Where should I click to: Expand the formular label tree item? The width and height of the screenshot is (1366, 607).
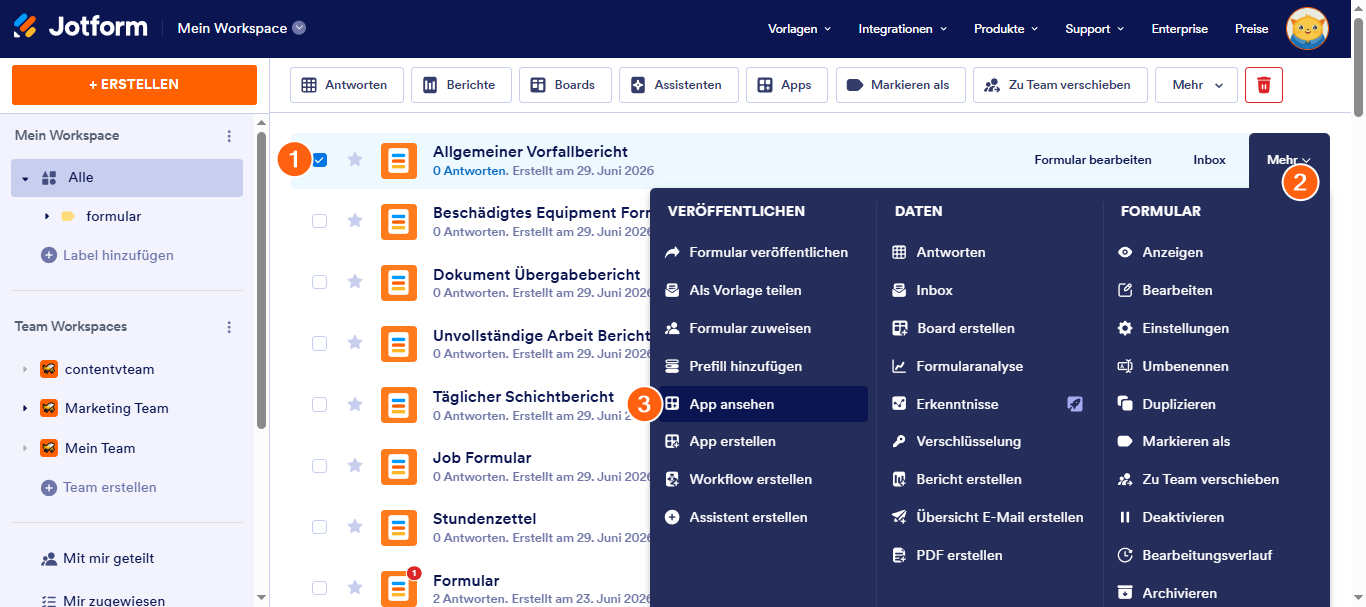[x=47, y=216]
